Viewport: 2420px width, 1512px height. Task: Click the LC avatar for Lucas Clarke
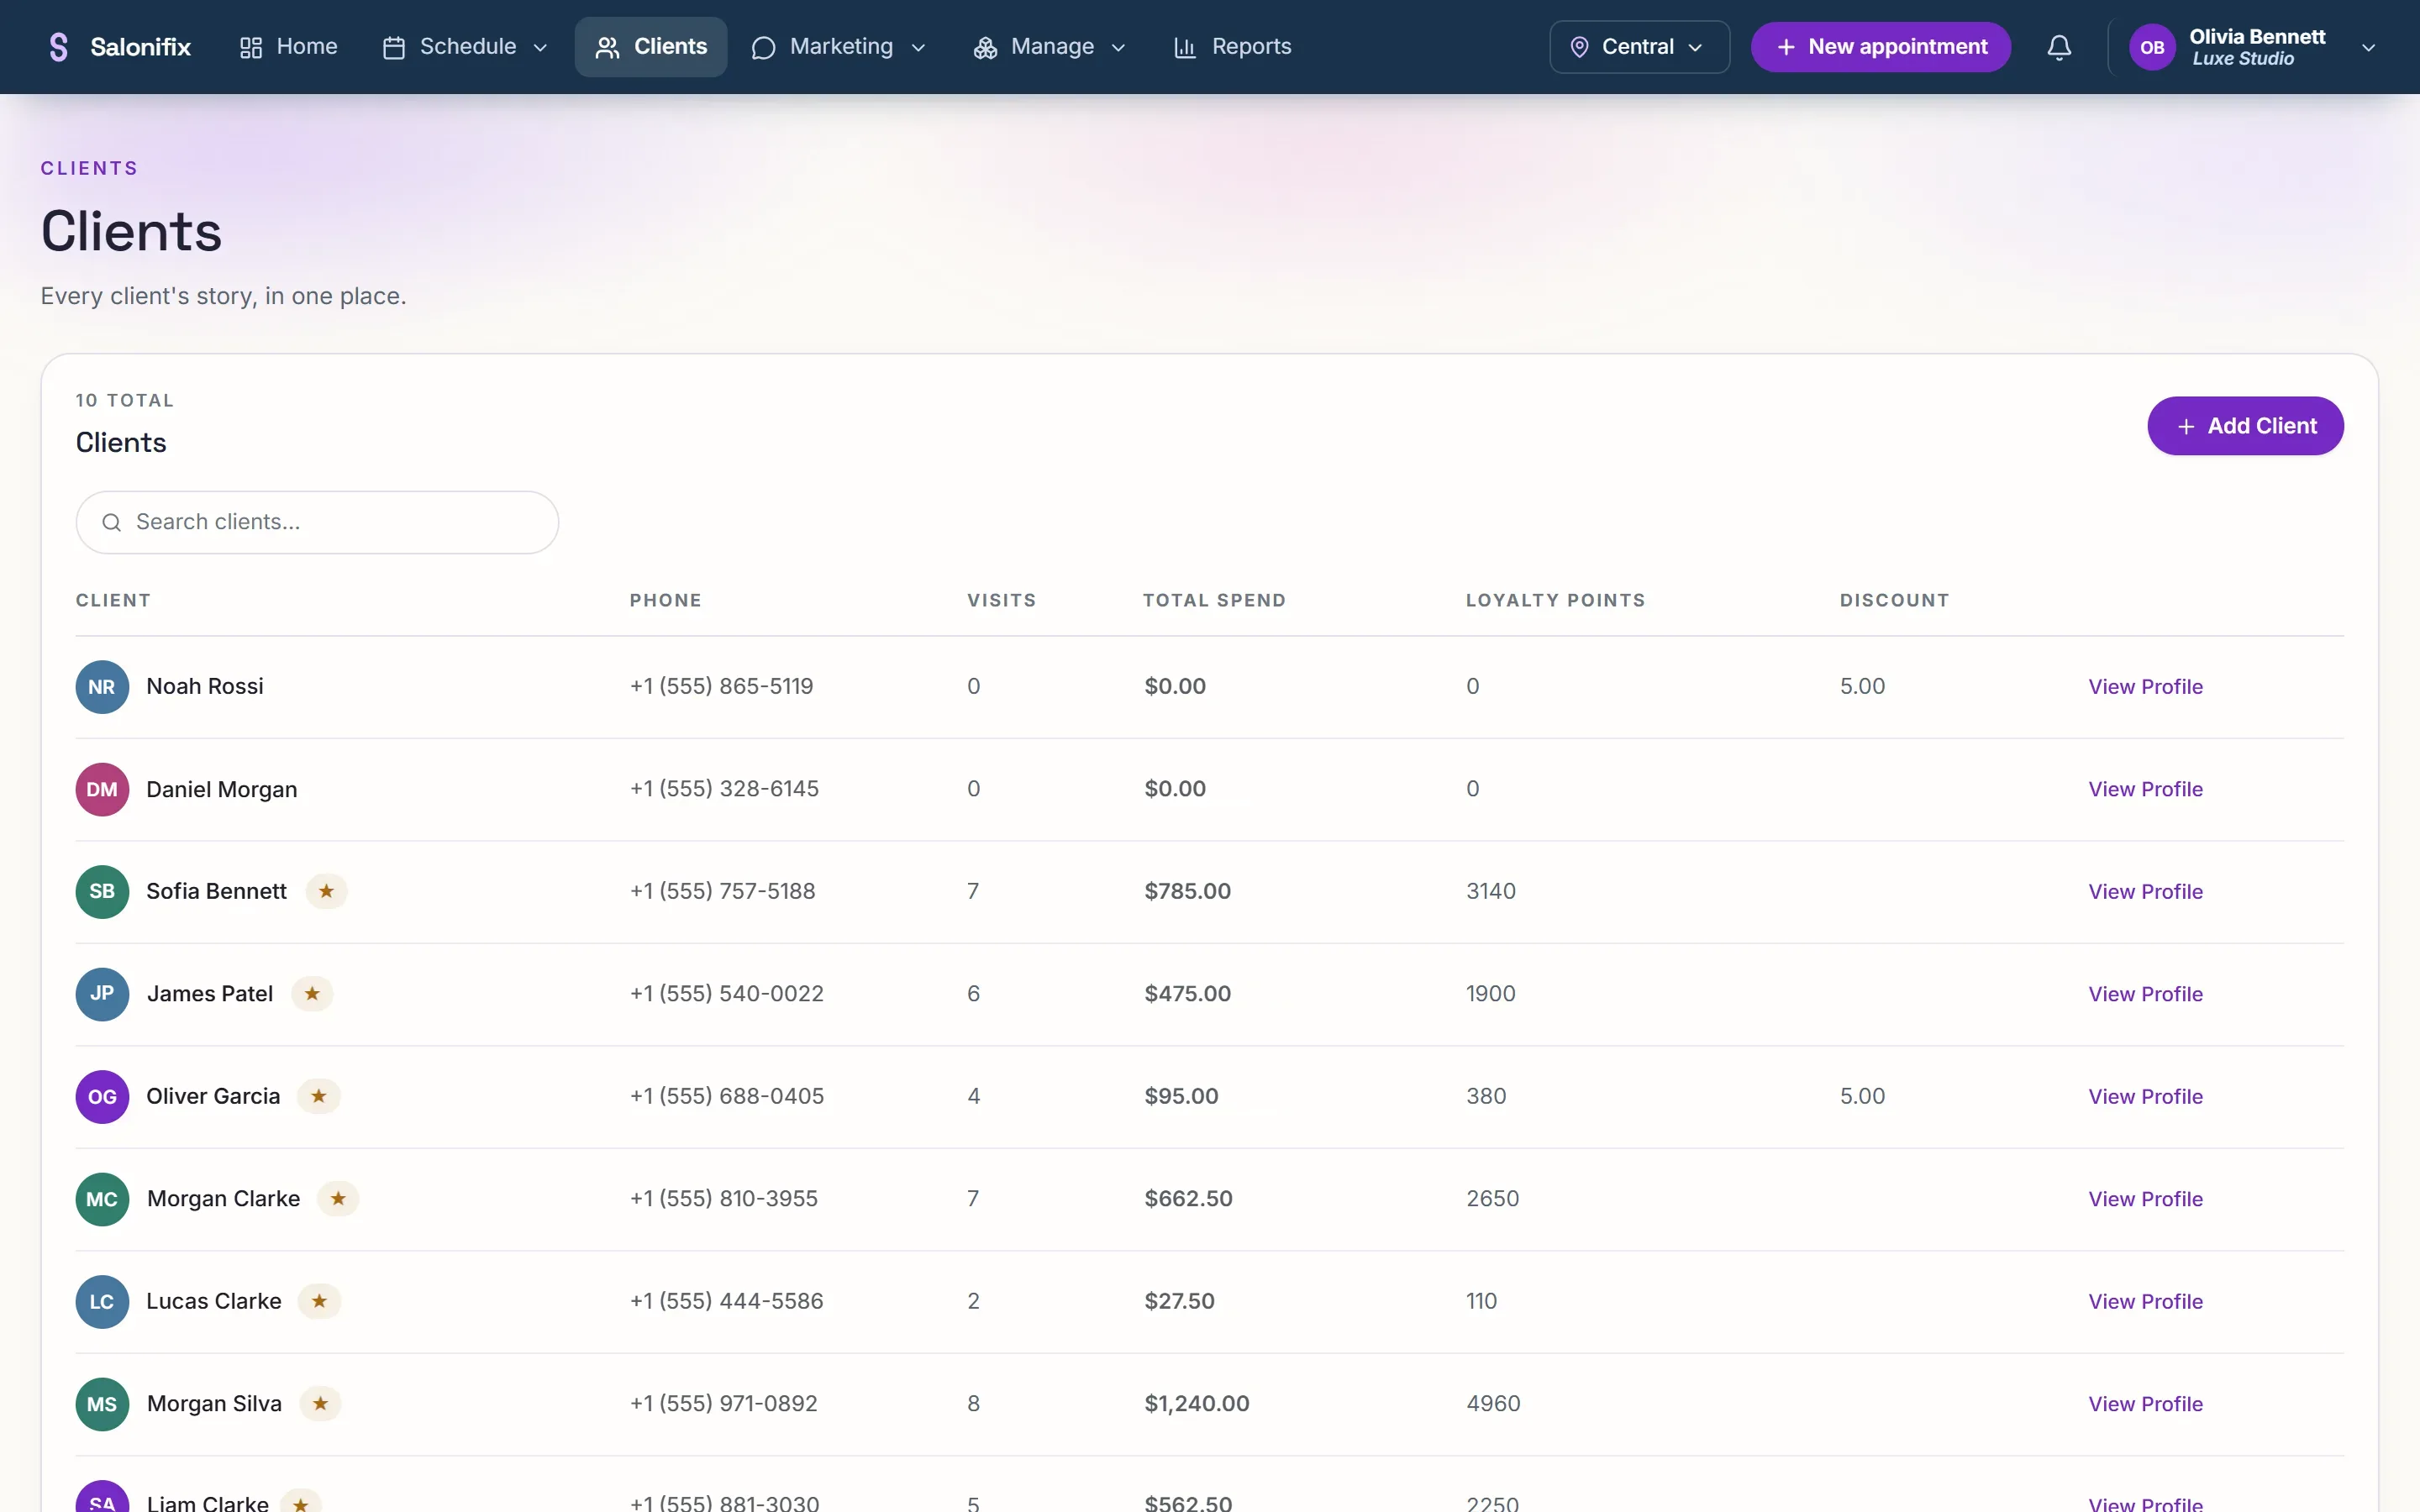102,1301
